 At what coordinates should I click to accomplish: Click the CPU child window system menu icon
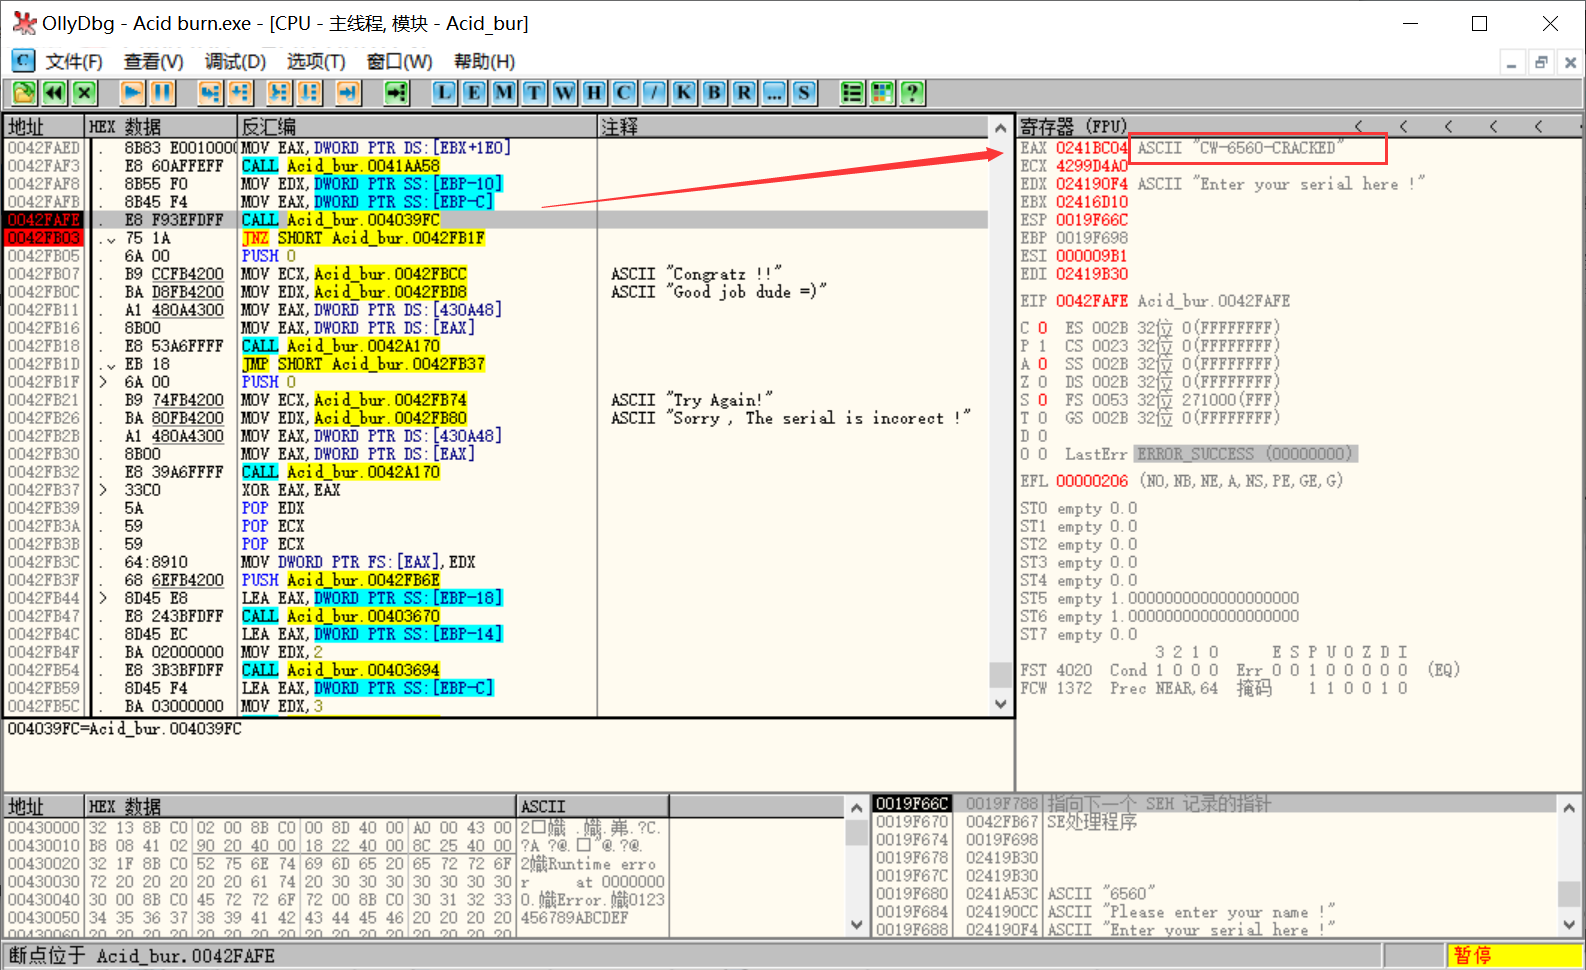23,61
